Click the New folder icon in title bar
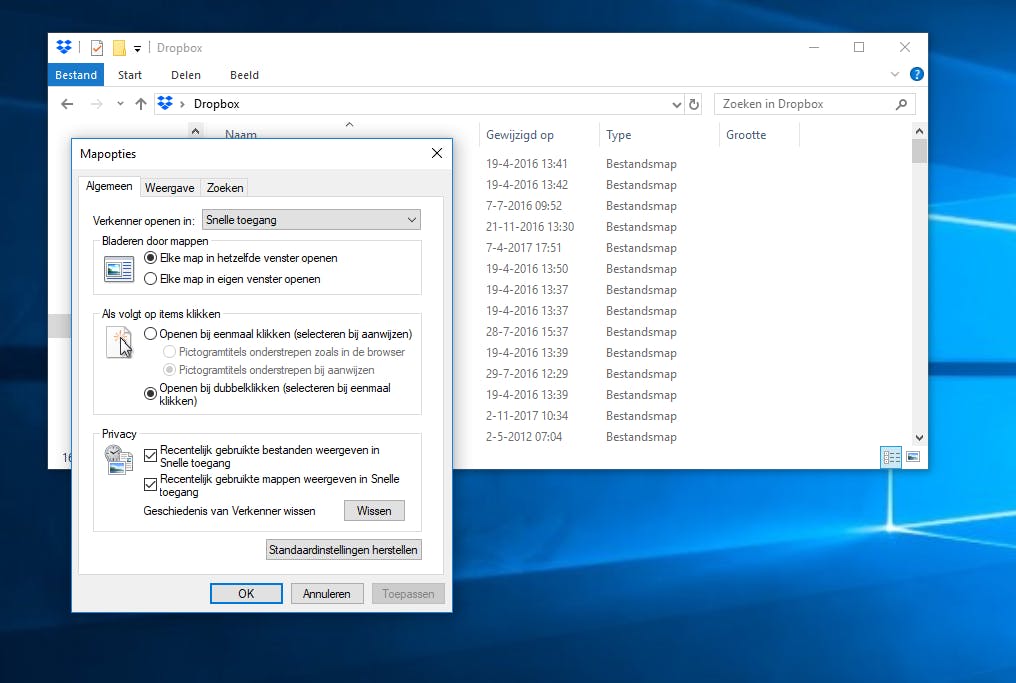Image resolution: width=1016 pixels, height=683 pixels. (119, 48)
